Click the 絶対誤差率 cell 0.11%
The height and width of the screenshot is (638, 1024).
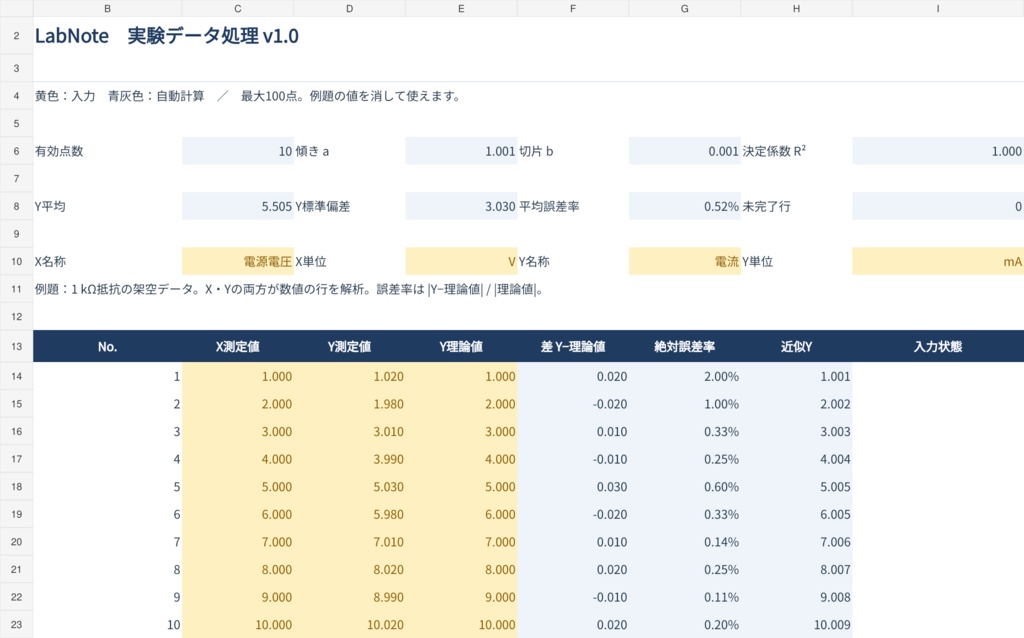click(x=684, y=597)
